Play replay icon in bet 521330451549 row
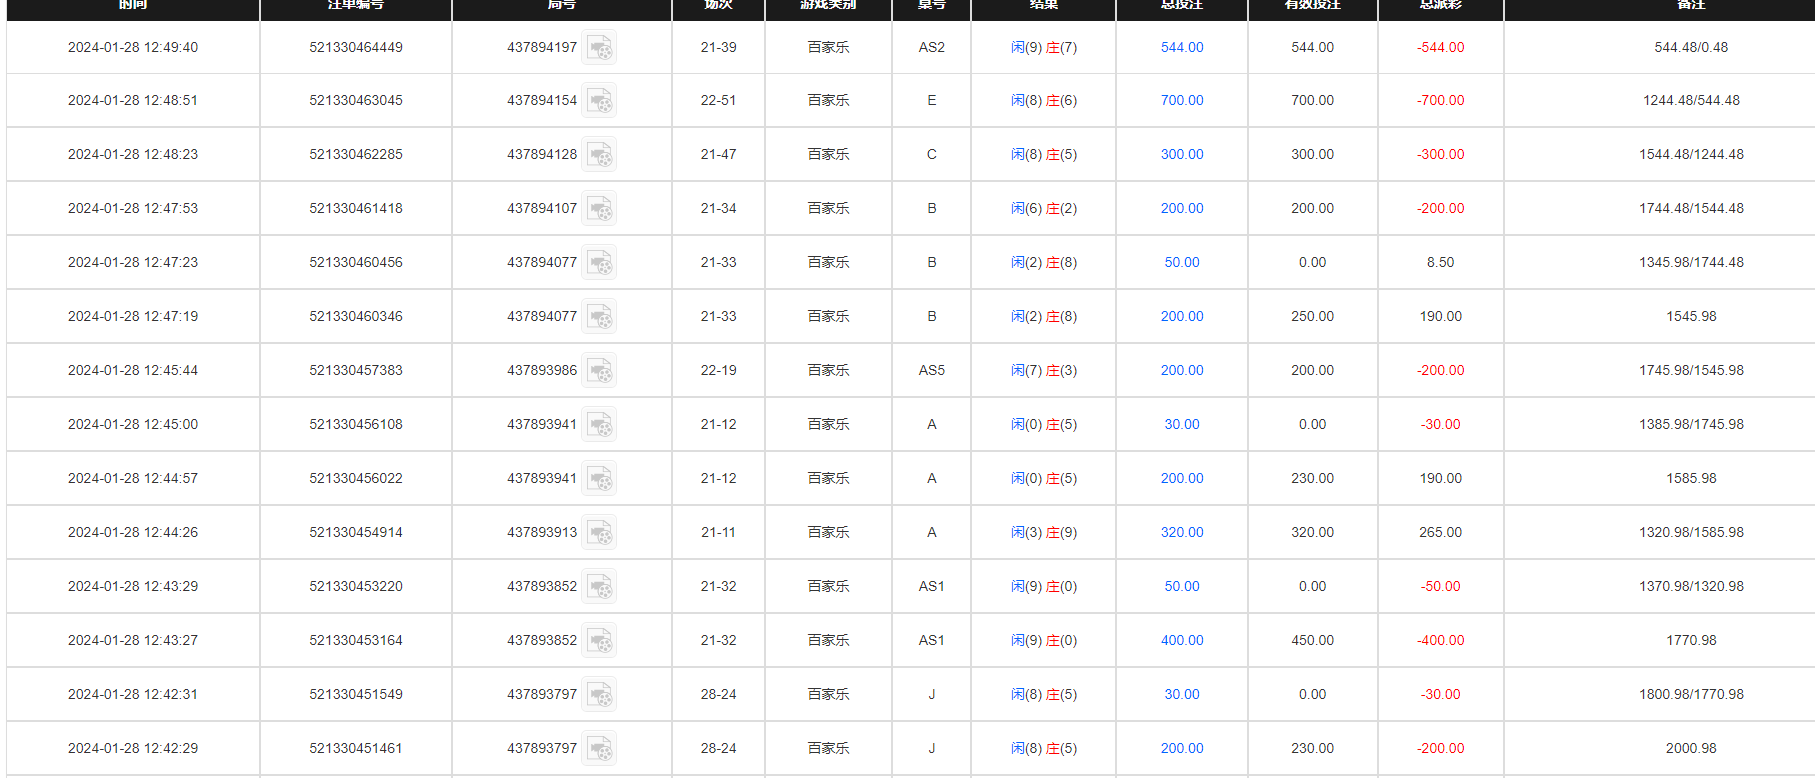Image resolution: width=1815 pixels, height=778 pixels. point(600,695)
